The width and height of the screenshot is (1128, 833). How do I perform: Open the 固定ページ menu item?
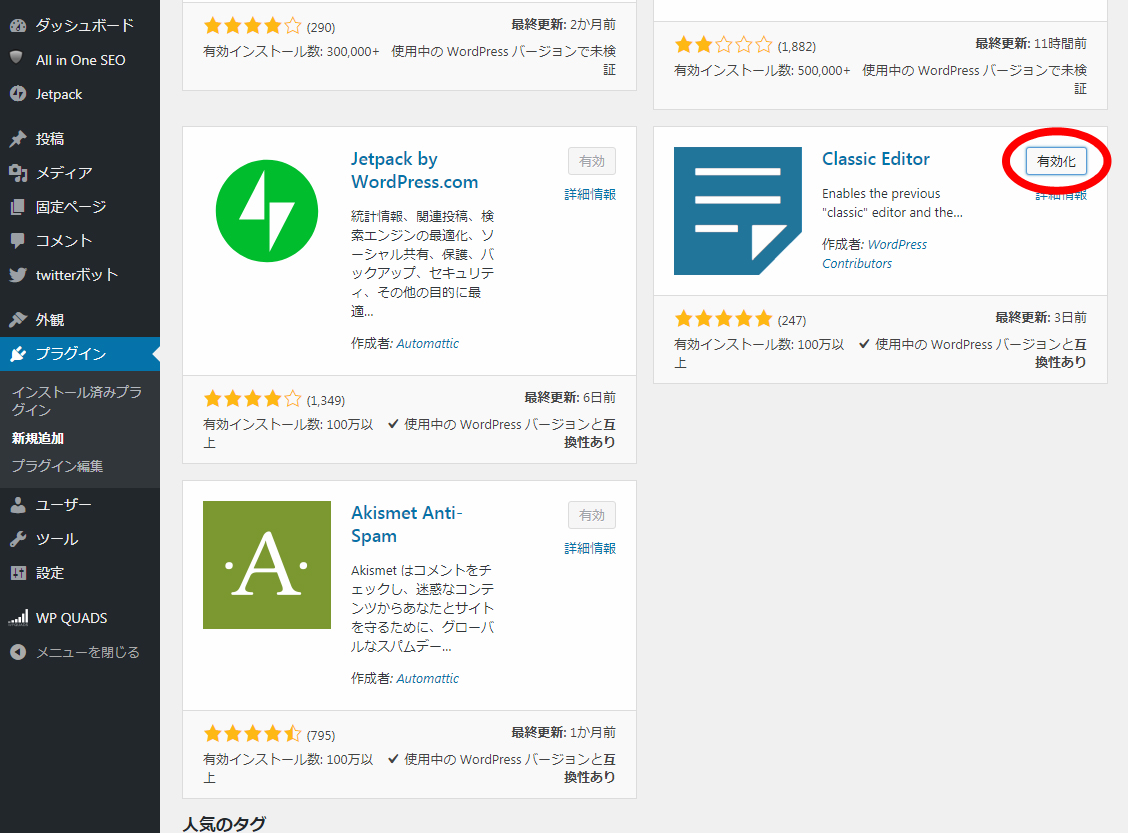click(x=70, y=207)
